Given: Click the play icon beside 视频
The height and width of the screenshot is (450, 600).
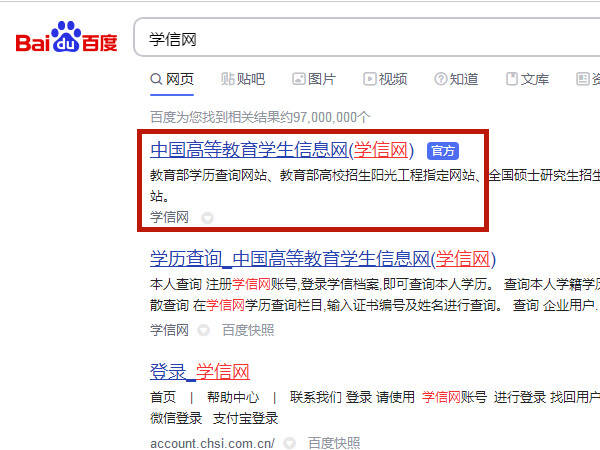Looking at the screenshot, I should [370, 79].
